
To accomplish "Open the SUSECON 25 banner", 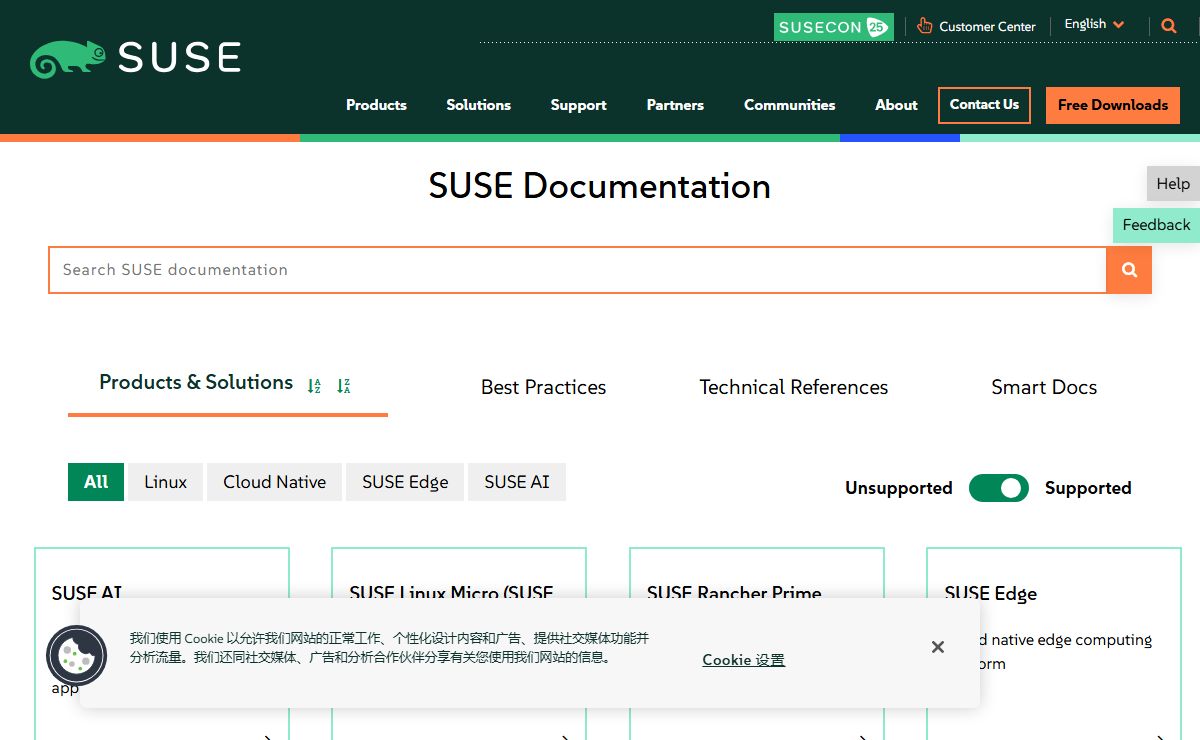I will click(833, 27).
